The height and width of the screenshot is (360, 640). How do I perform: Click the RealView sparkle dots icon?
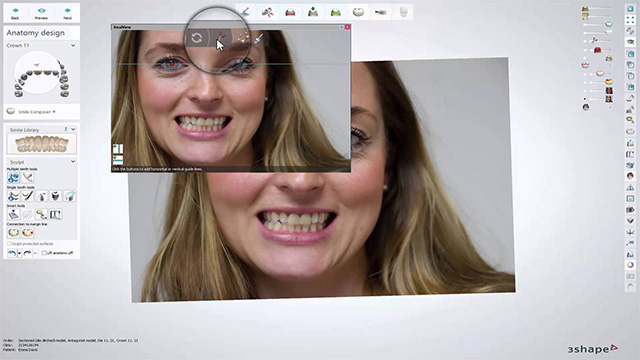pyautogui.click(x=243, y=38)
